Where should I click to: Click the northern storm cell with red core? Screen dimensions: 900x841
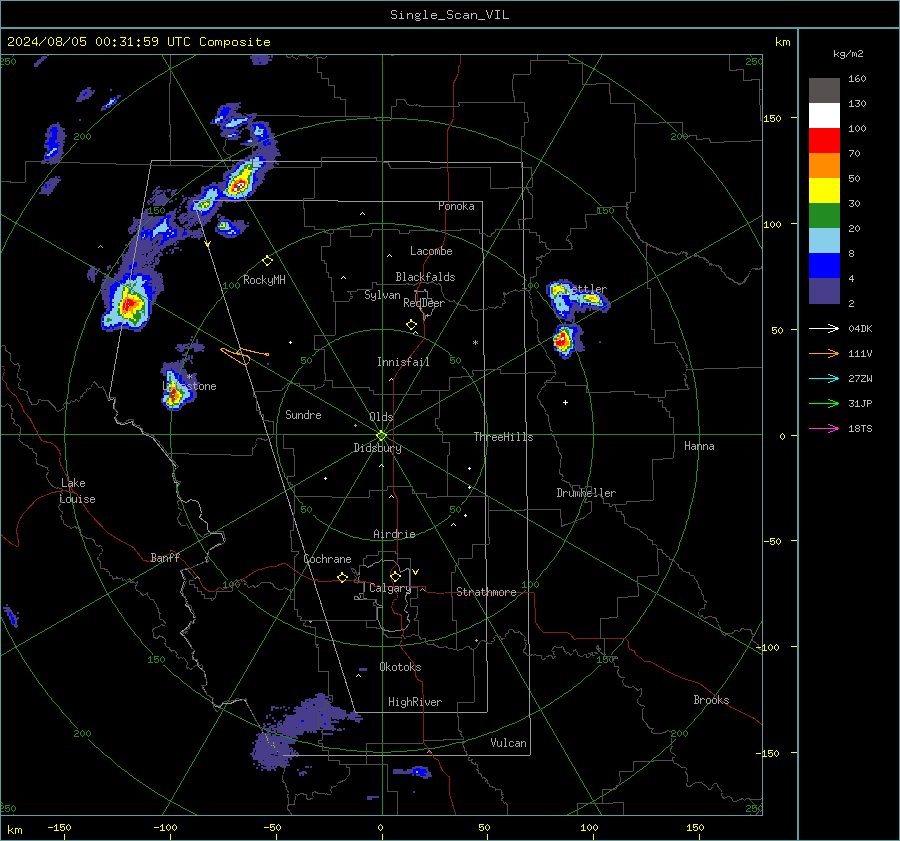point(240,182)
